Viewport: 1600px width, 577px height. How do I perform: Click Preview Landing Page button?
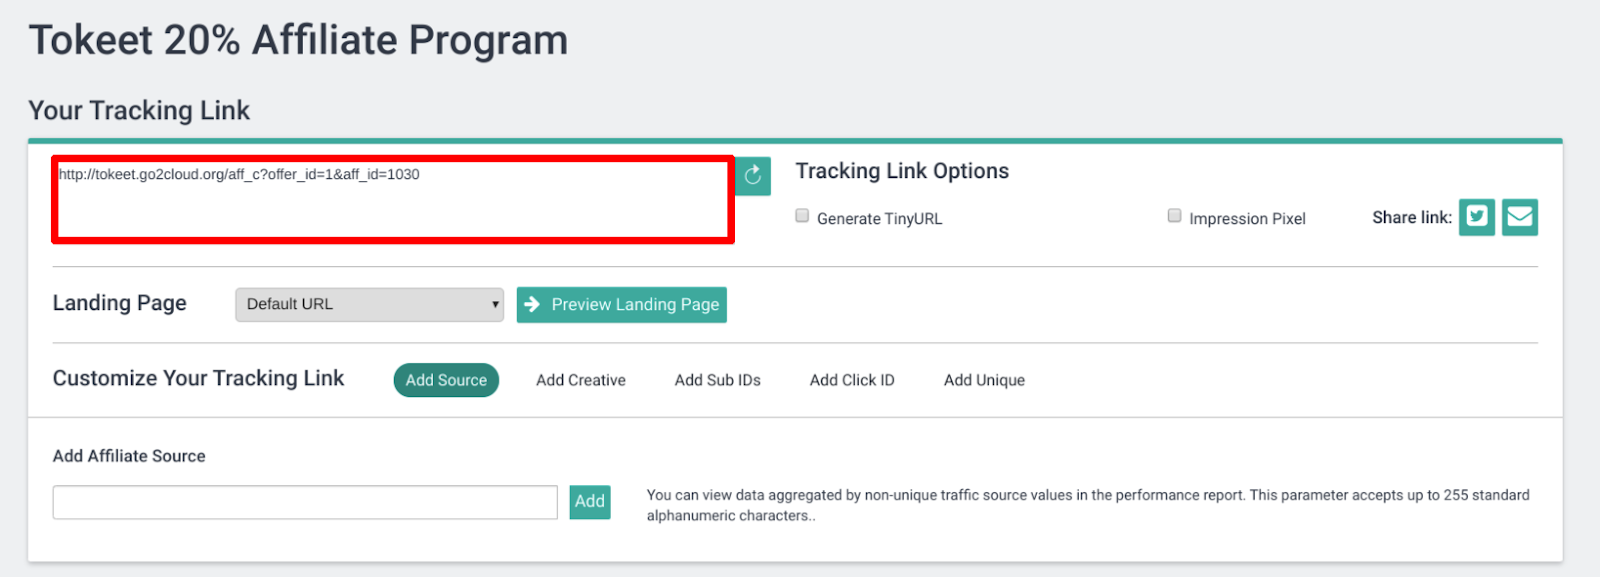click(x=621, y=305)
